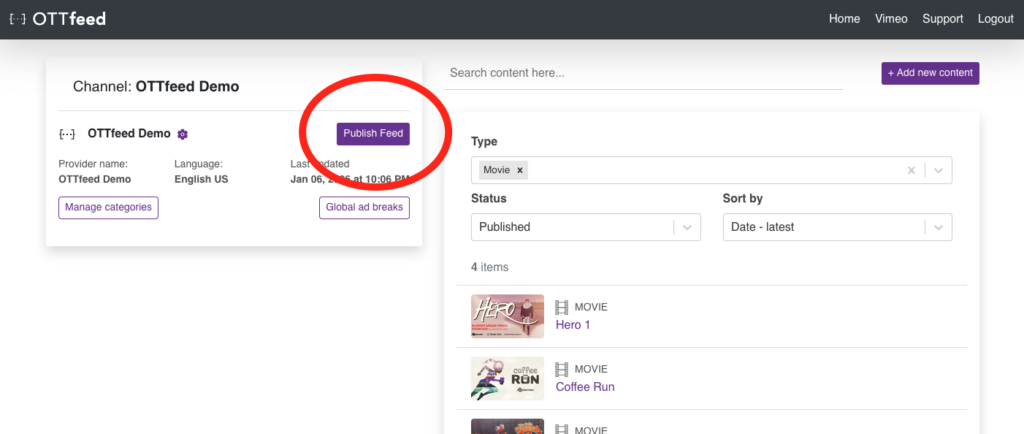Open Manage categories
The image size is (1024, 434).
pyautogui.click(x=108, y=208)
